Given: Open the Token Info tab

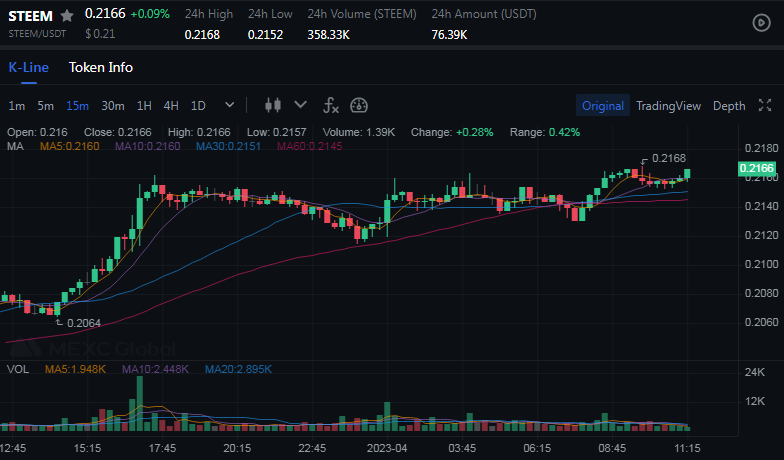Looking at the screenshot, I should tap(101, 67).
